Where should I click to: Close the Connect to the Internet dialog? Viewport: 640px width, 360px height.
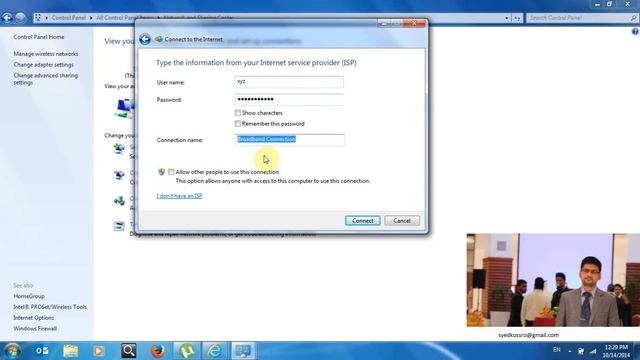point(414,24)
